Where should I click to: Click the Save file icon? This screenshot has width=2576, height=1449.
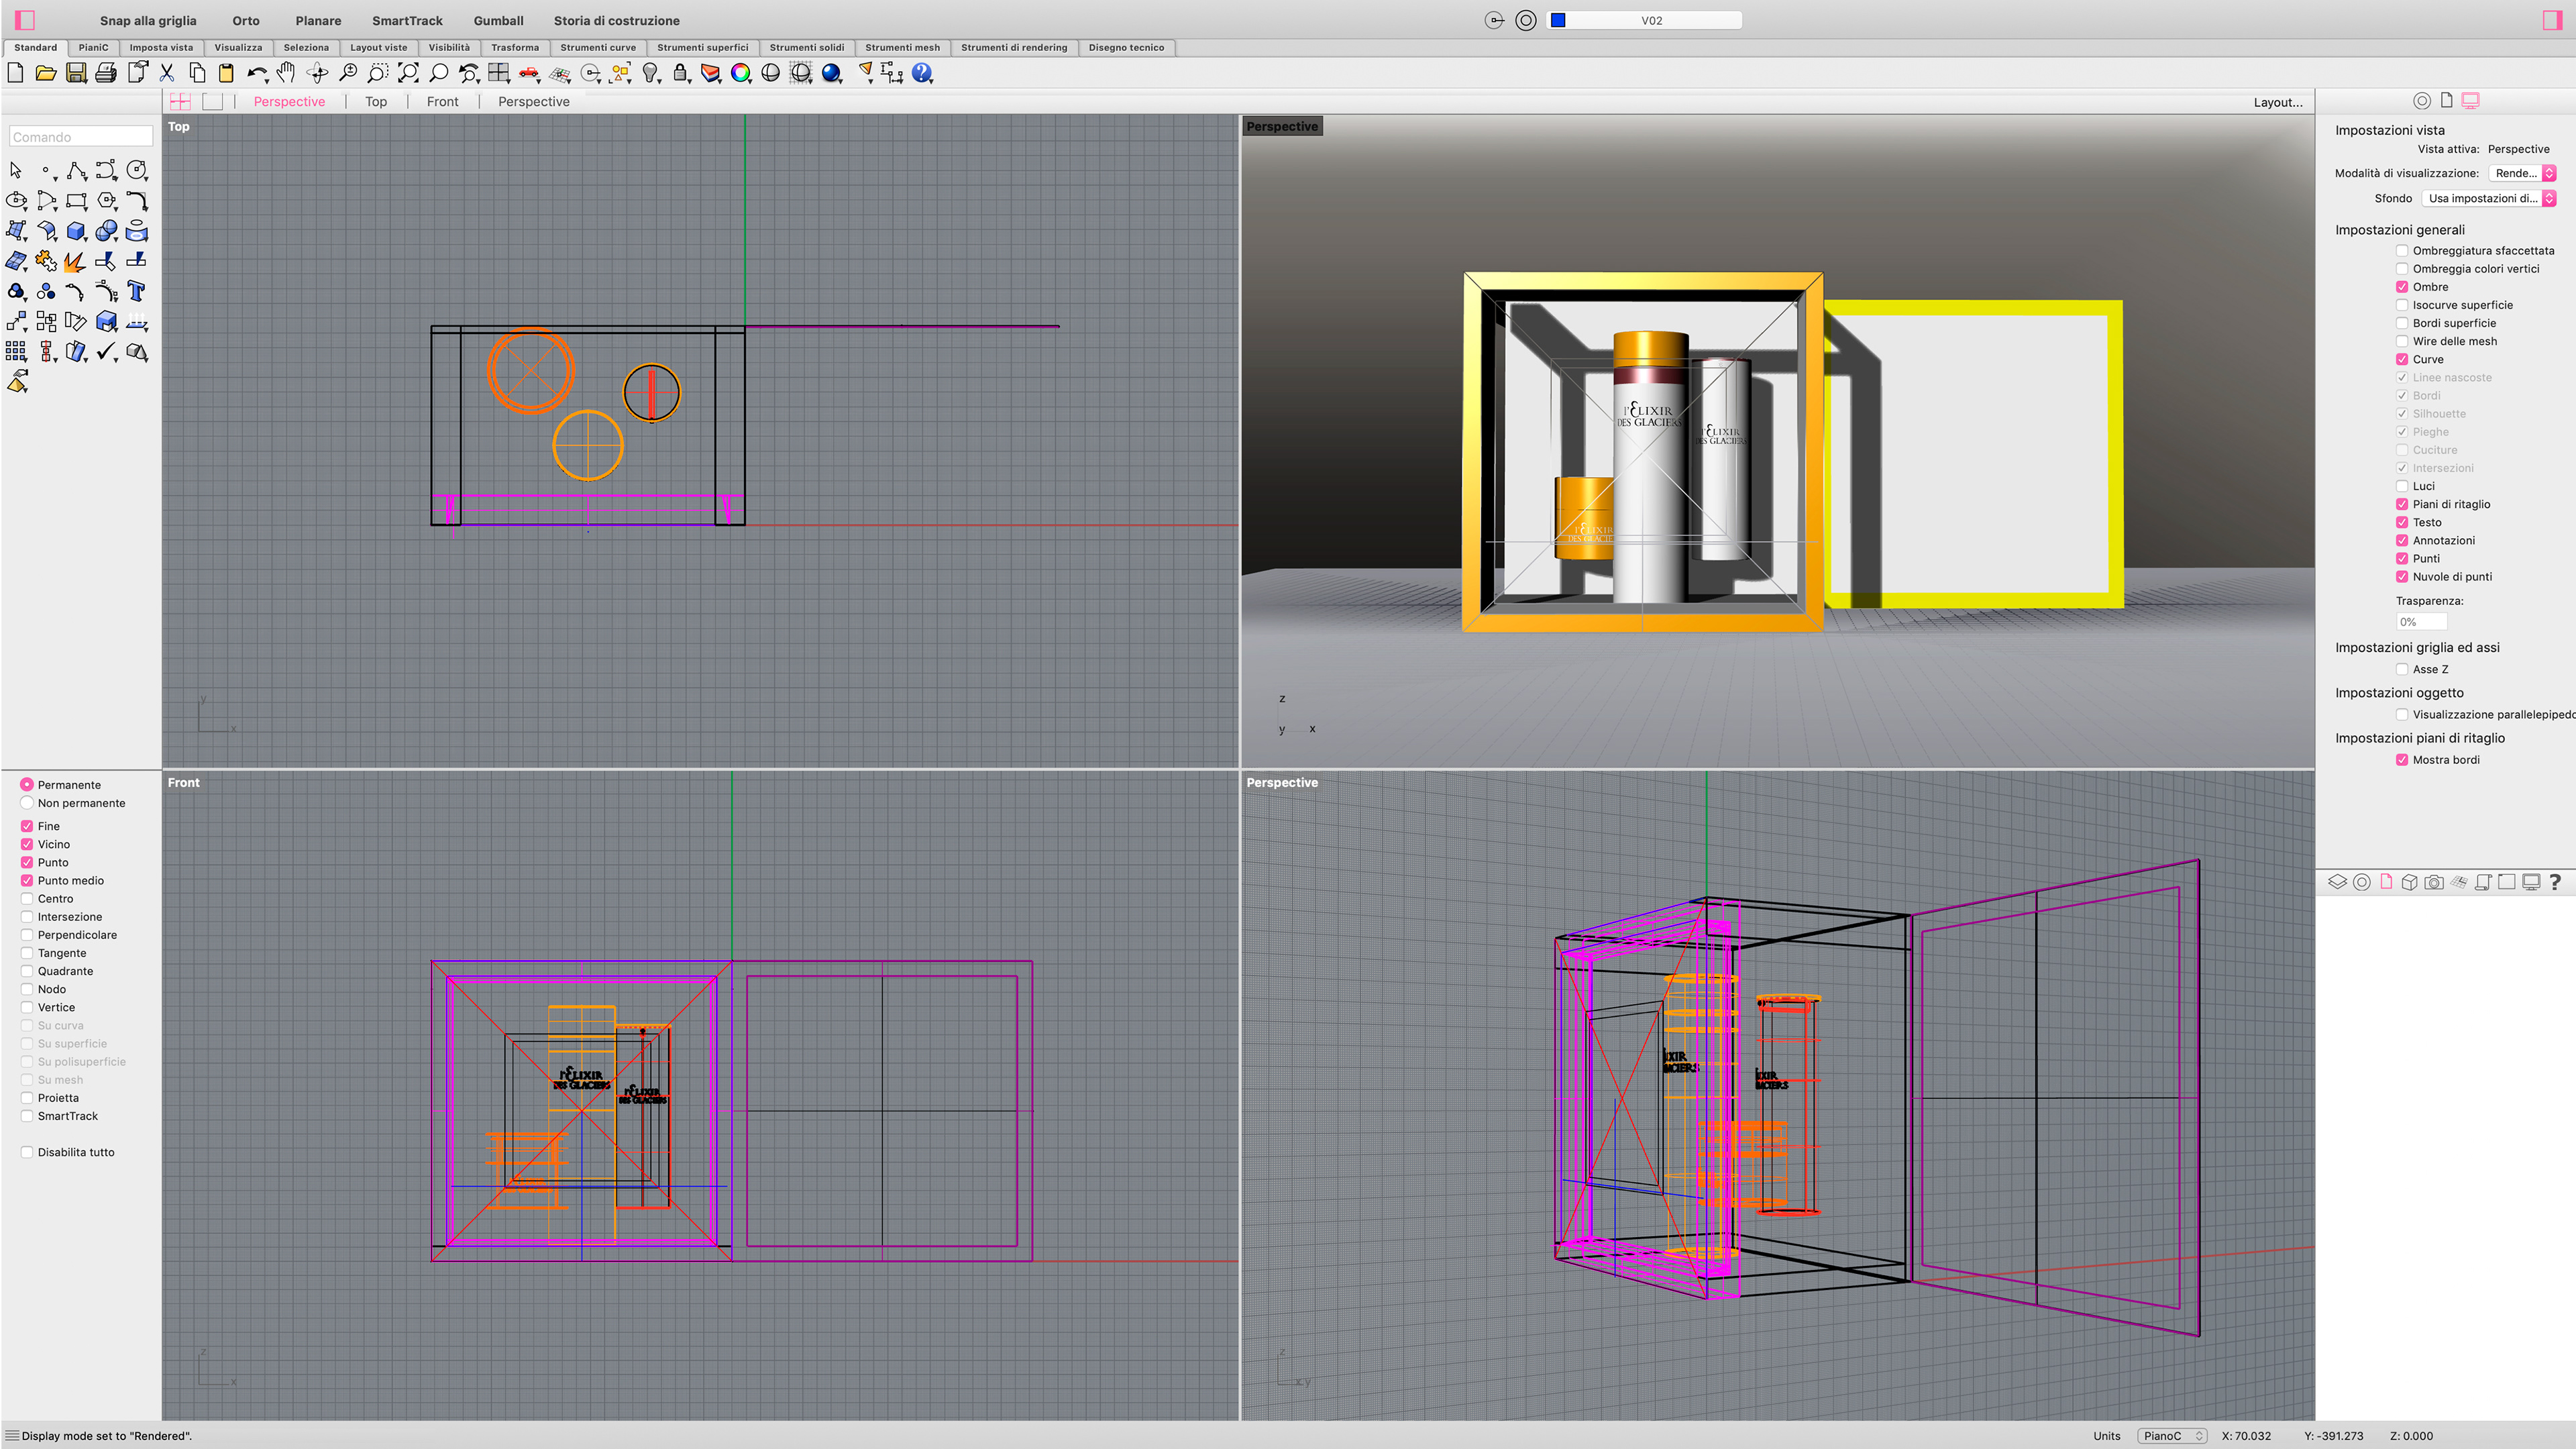(x=76, y=73)
